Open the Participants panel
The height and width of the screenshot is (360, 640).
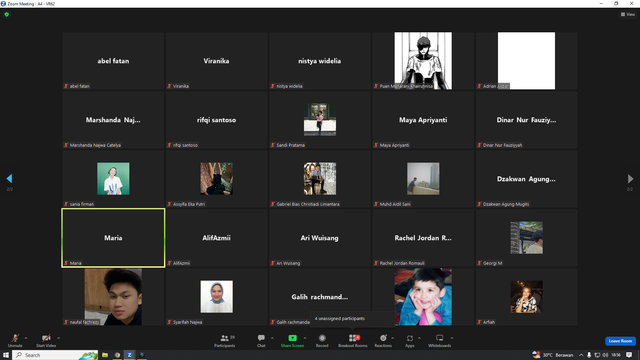(224, 340)
